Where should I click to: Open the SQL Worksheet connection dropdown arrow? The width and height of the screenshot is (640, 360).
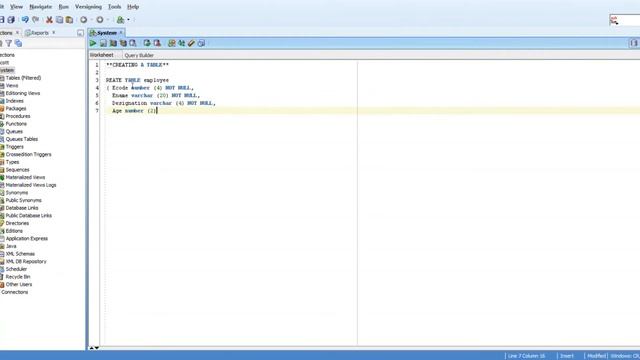pyautogui.click(x=129, y=20)
